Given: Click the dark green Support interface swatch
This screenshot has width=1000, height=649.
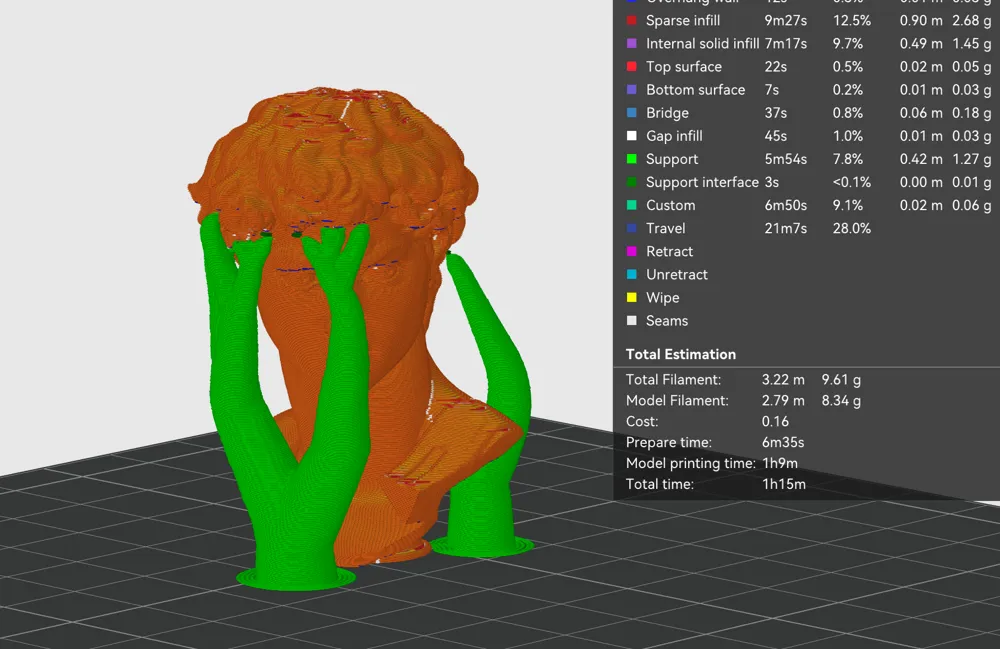Looking at the screenshot, I should click(631, 182).
